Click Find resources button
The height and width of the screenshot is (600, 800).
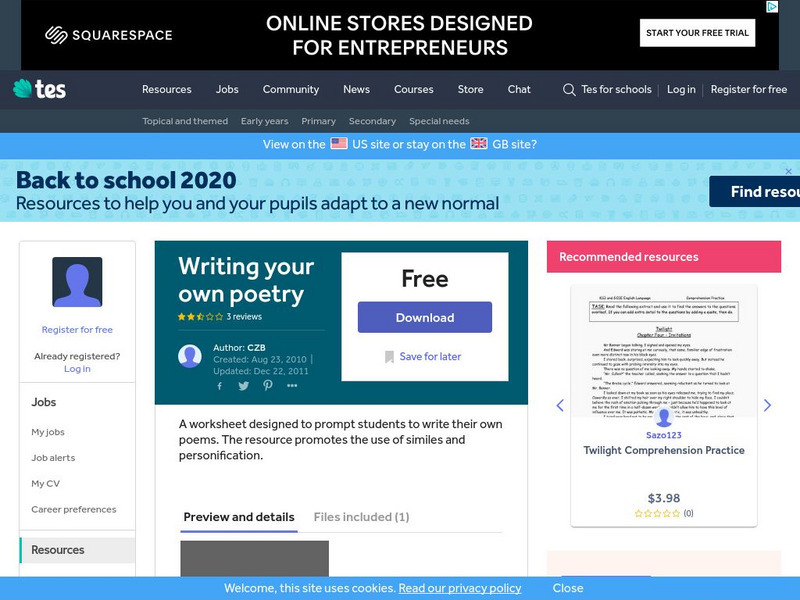[755, 192]
